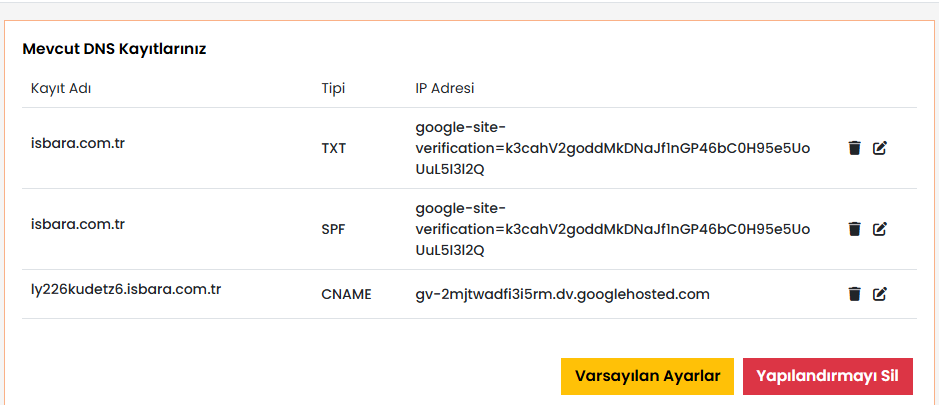Click the Yapılandırmayı Sil button
Viewport: 939px width, 405px height.
828,376
